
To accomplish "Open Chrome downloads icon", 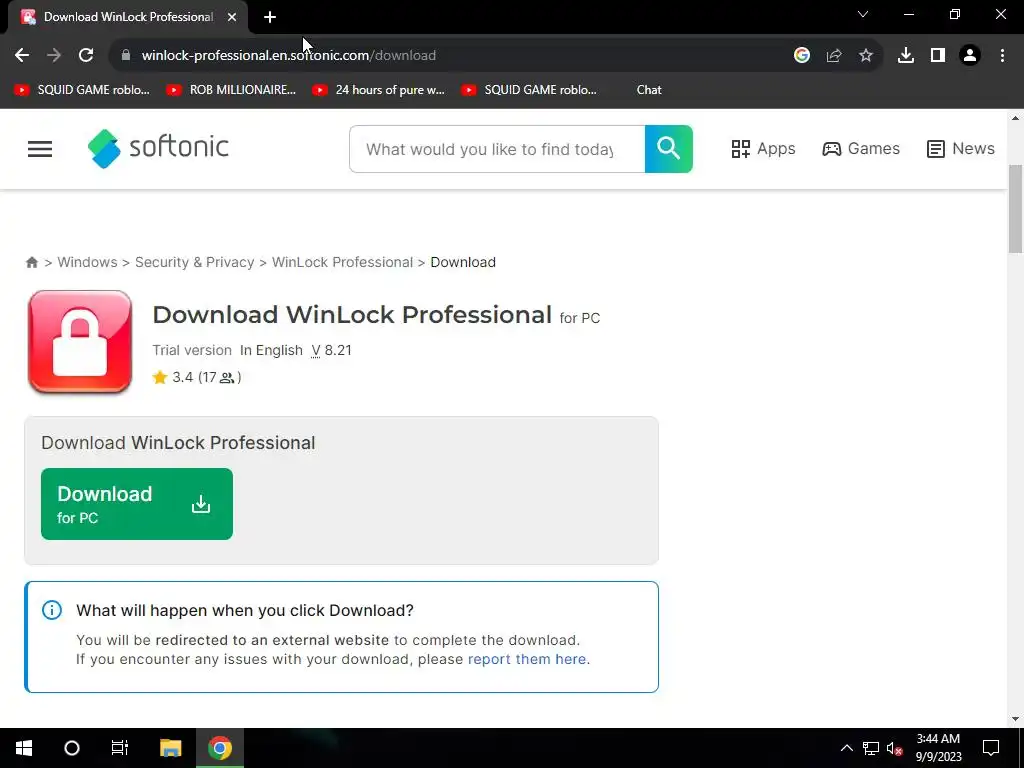I will coord(906,56).
